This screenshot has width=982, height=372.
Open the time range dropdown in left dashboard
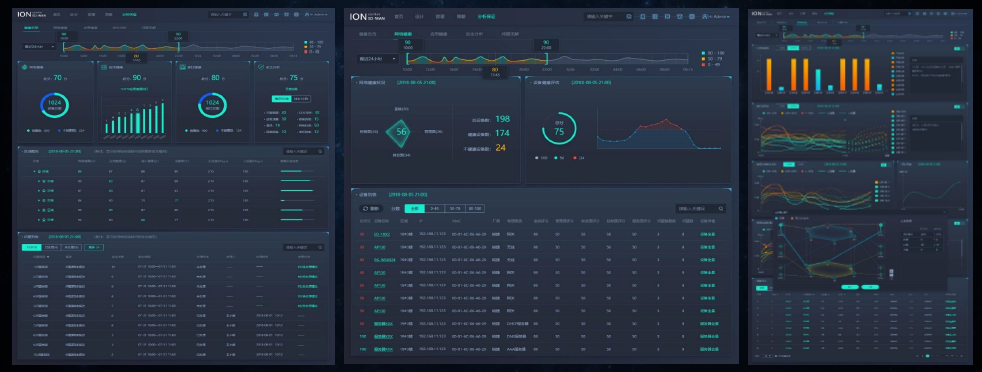pyautogui.click(x=39, y=46)
